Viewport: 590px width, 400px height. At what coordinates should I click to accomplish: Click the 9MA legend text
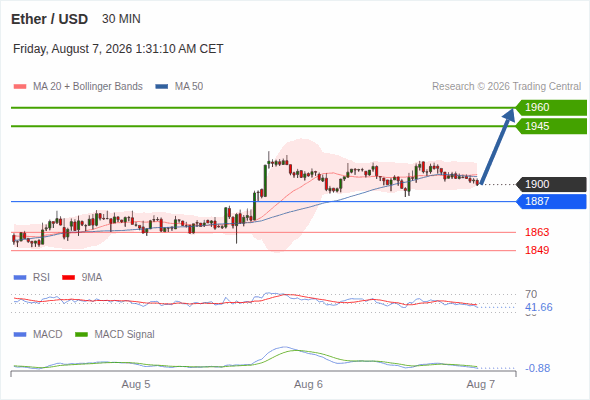coord(92,278)
